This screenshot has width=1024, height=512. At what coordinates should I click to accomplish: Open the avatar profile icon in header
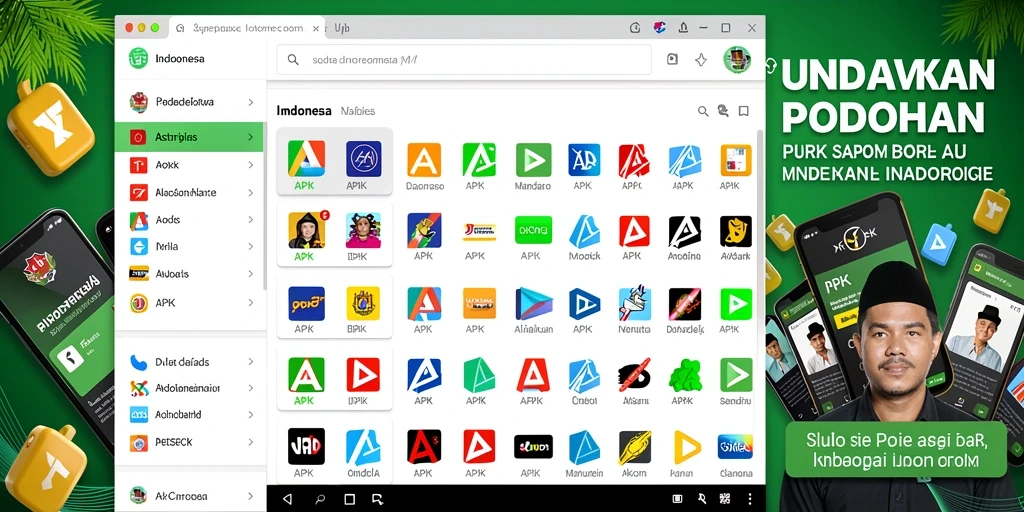(x=737, y=59)
